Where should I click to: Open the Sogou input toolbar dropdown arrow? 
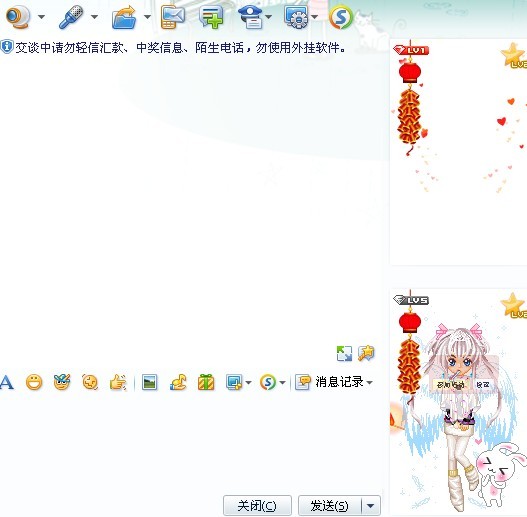tap(283, 383)
